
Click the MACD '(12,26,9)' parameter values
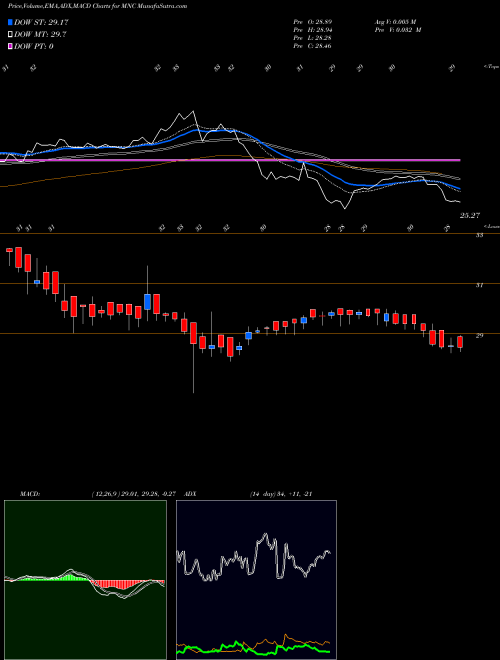[136, 494]
